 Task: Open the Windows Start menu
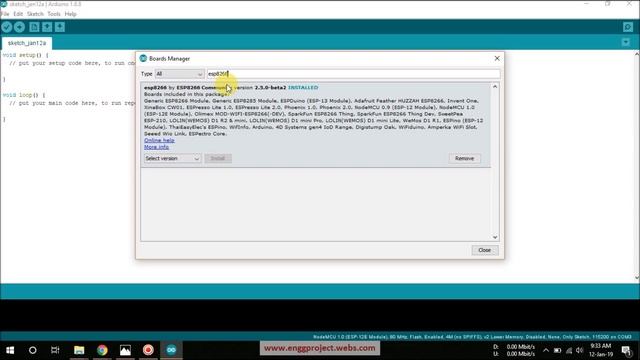tap(10, 350)
